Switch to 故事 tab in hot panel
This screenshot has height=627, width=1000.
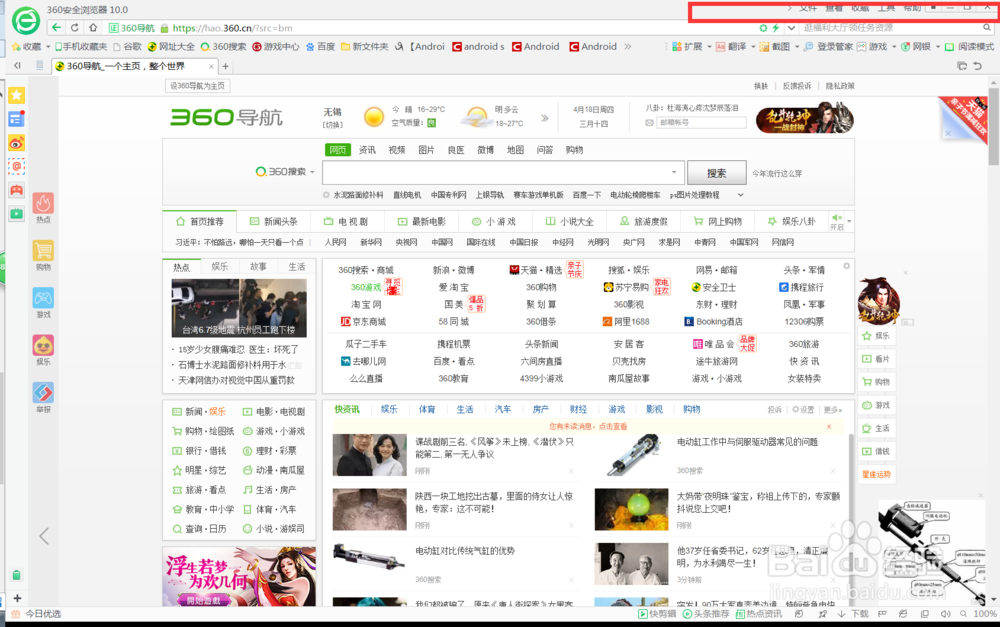pyautogui.click(x=258, y=267)
